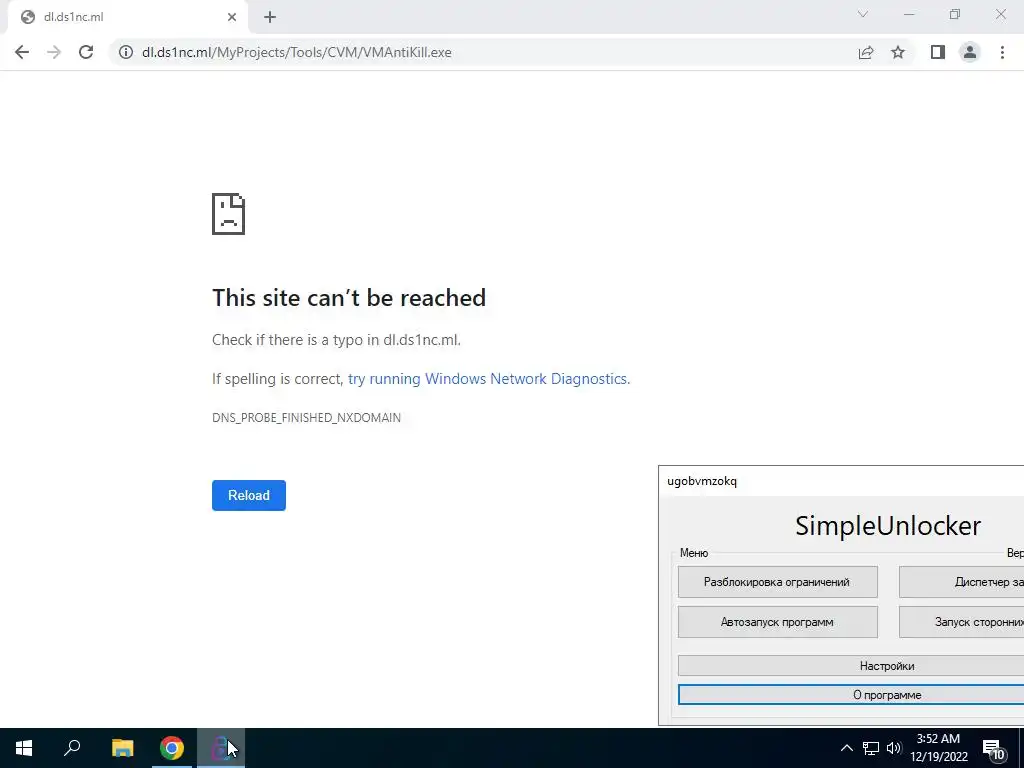1024x768 pixels.
Task: Minimize the Chrome window
Action: click(909, 14)
